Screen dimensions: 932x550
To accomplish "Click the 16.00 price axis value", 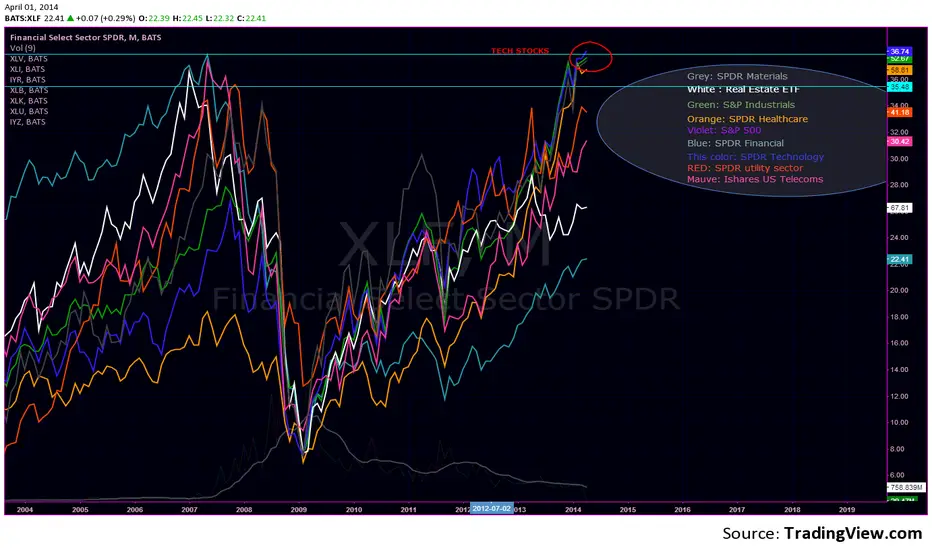I will tap(899, 343).
